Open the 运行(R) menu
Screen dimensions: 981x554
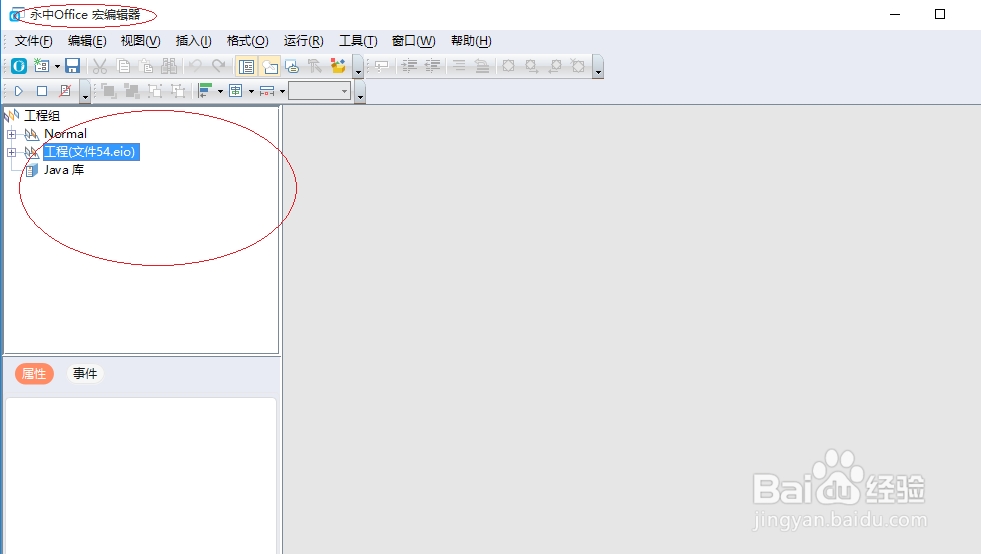[303, 41]
